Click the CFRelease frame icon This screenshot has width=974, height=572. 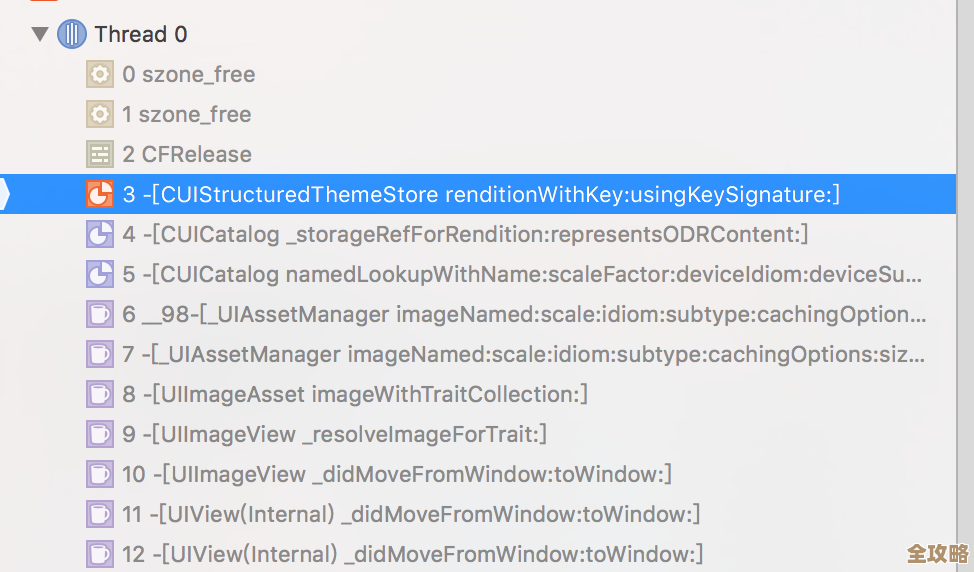pyautogui.click(x=100, y=154)
